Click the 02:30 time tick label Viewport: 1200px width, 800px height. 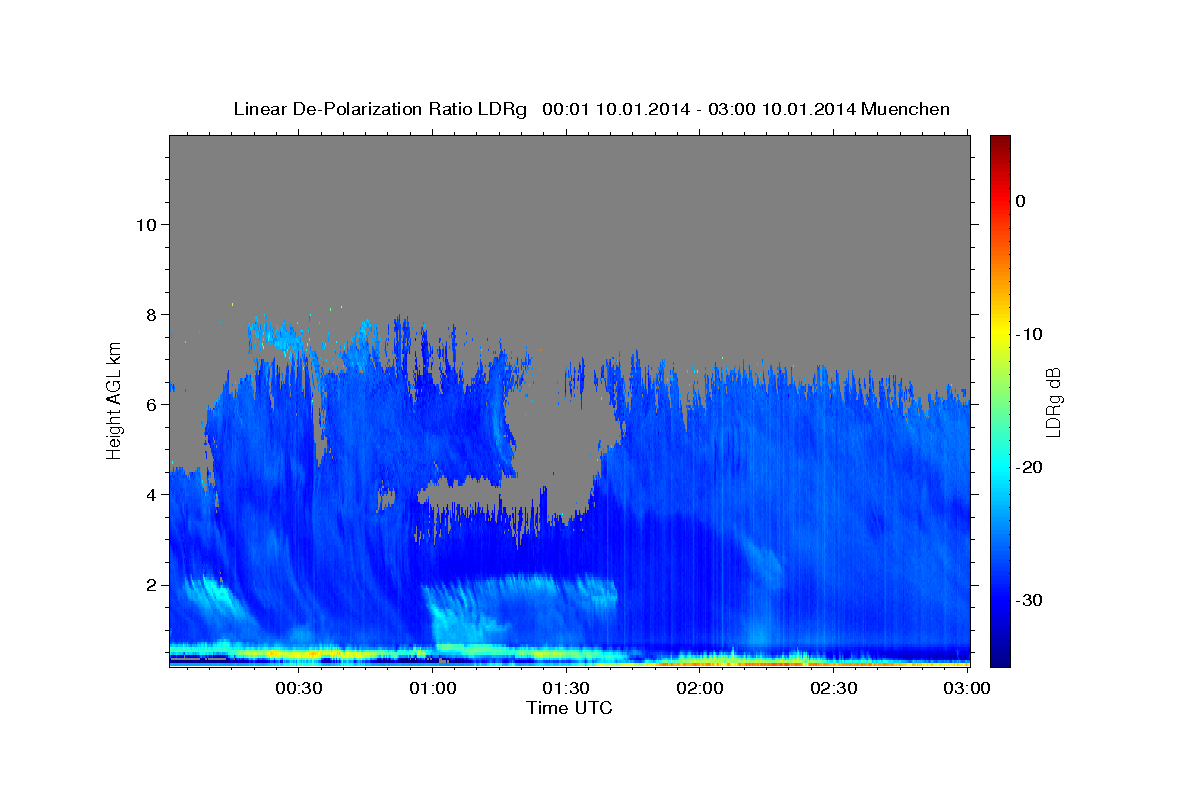point(833,688)
